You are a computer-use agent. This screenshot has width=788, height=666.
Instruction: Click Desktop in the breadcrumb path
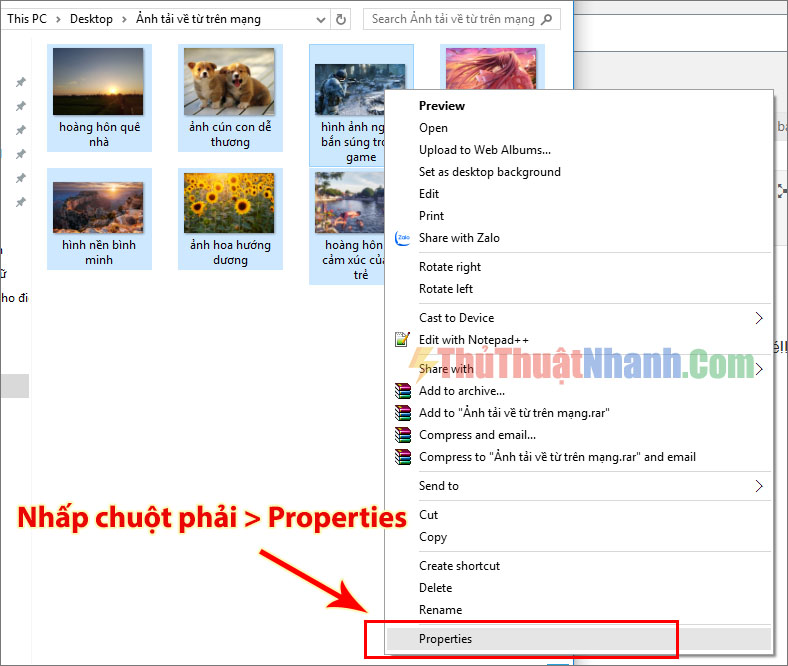click(91, 19)
